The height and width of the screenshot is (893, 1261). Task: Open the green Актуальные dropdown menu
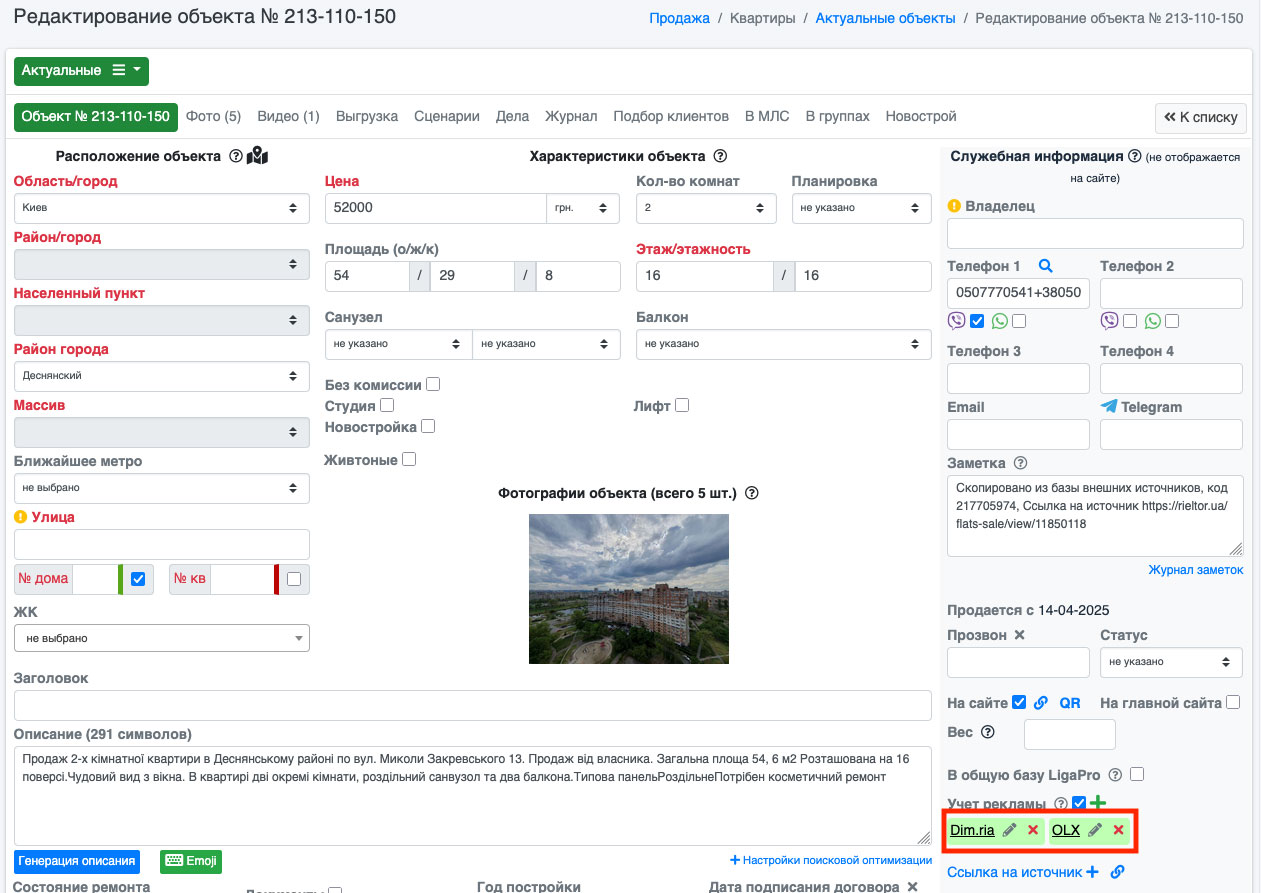coord(81,71)
